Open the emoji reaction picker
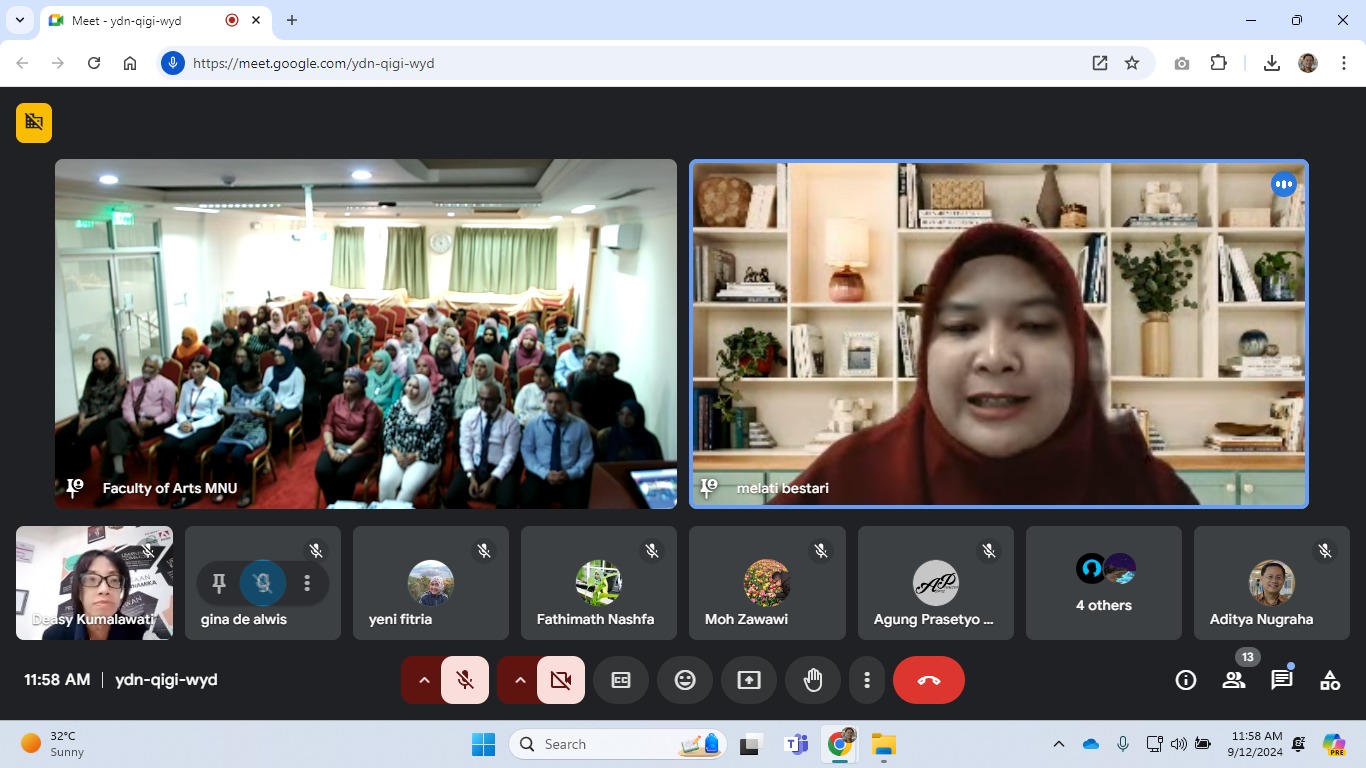Screen dimensions: 1366x768 (x=685, y=680)
